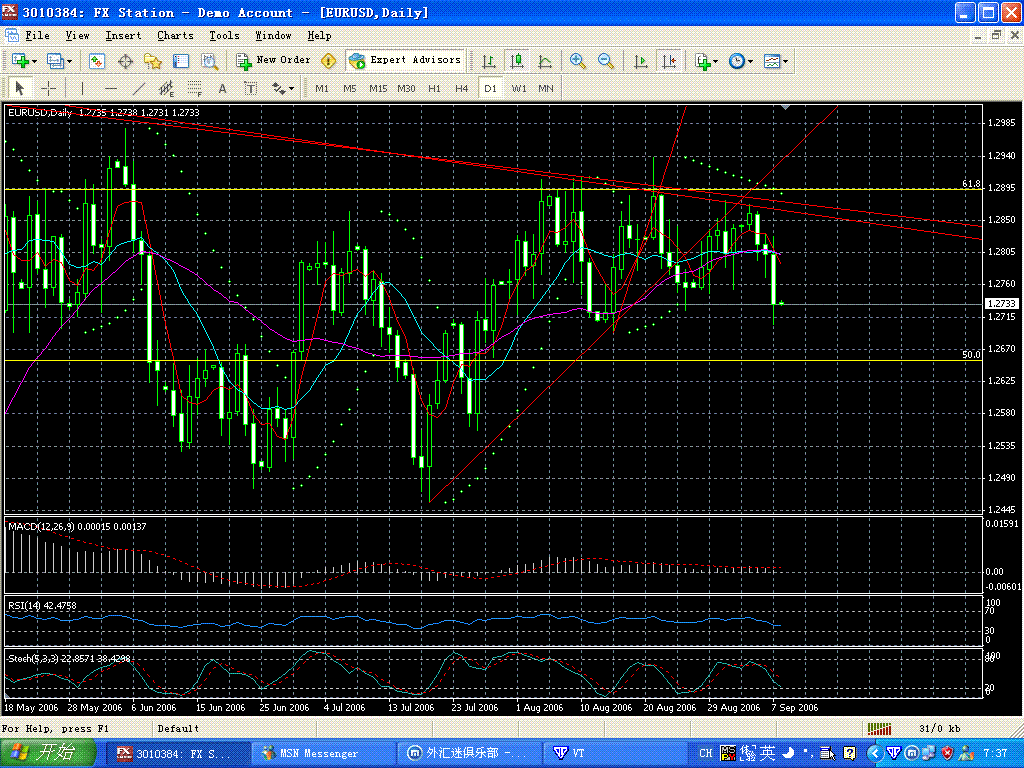The height and width of the screenshot is (768, 1024).
Task: Open the Strategy Tester icon
Action: pyautogui.click(x=209, y=61)
